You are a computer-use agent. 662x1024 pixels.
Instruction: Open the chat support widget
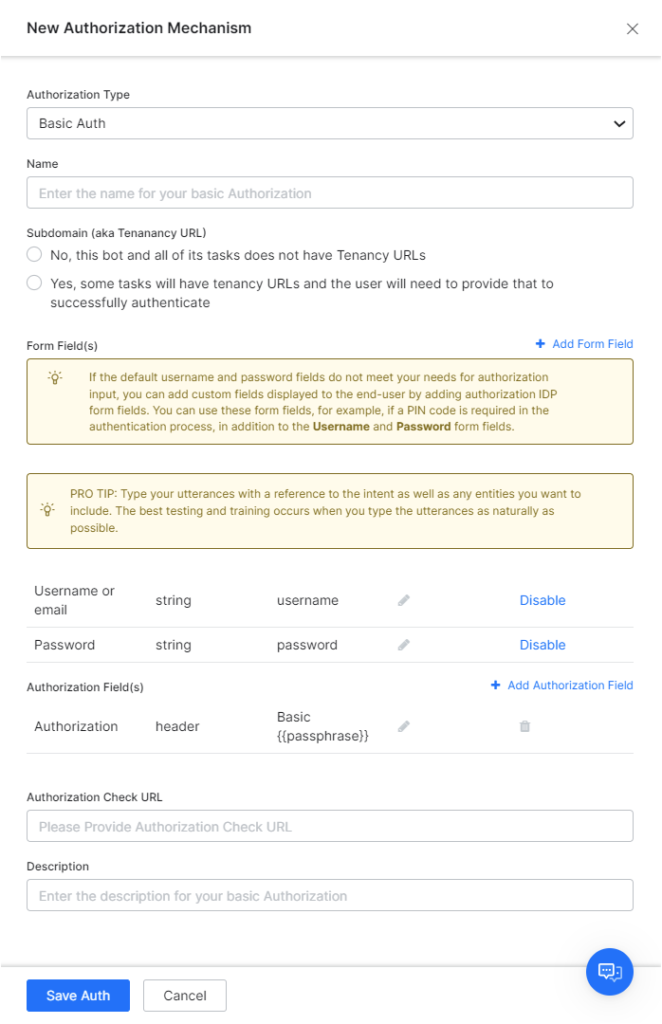click(x=609, y=971)
